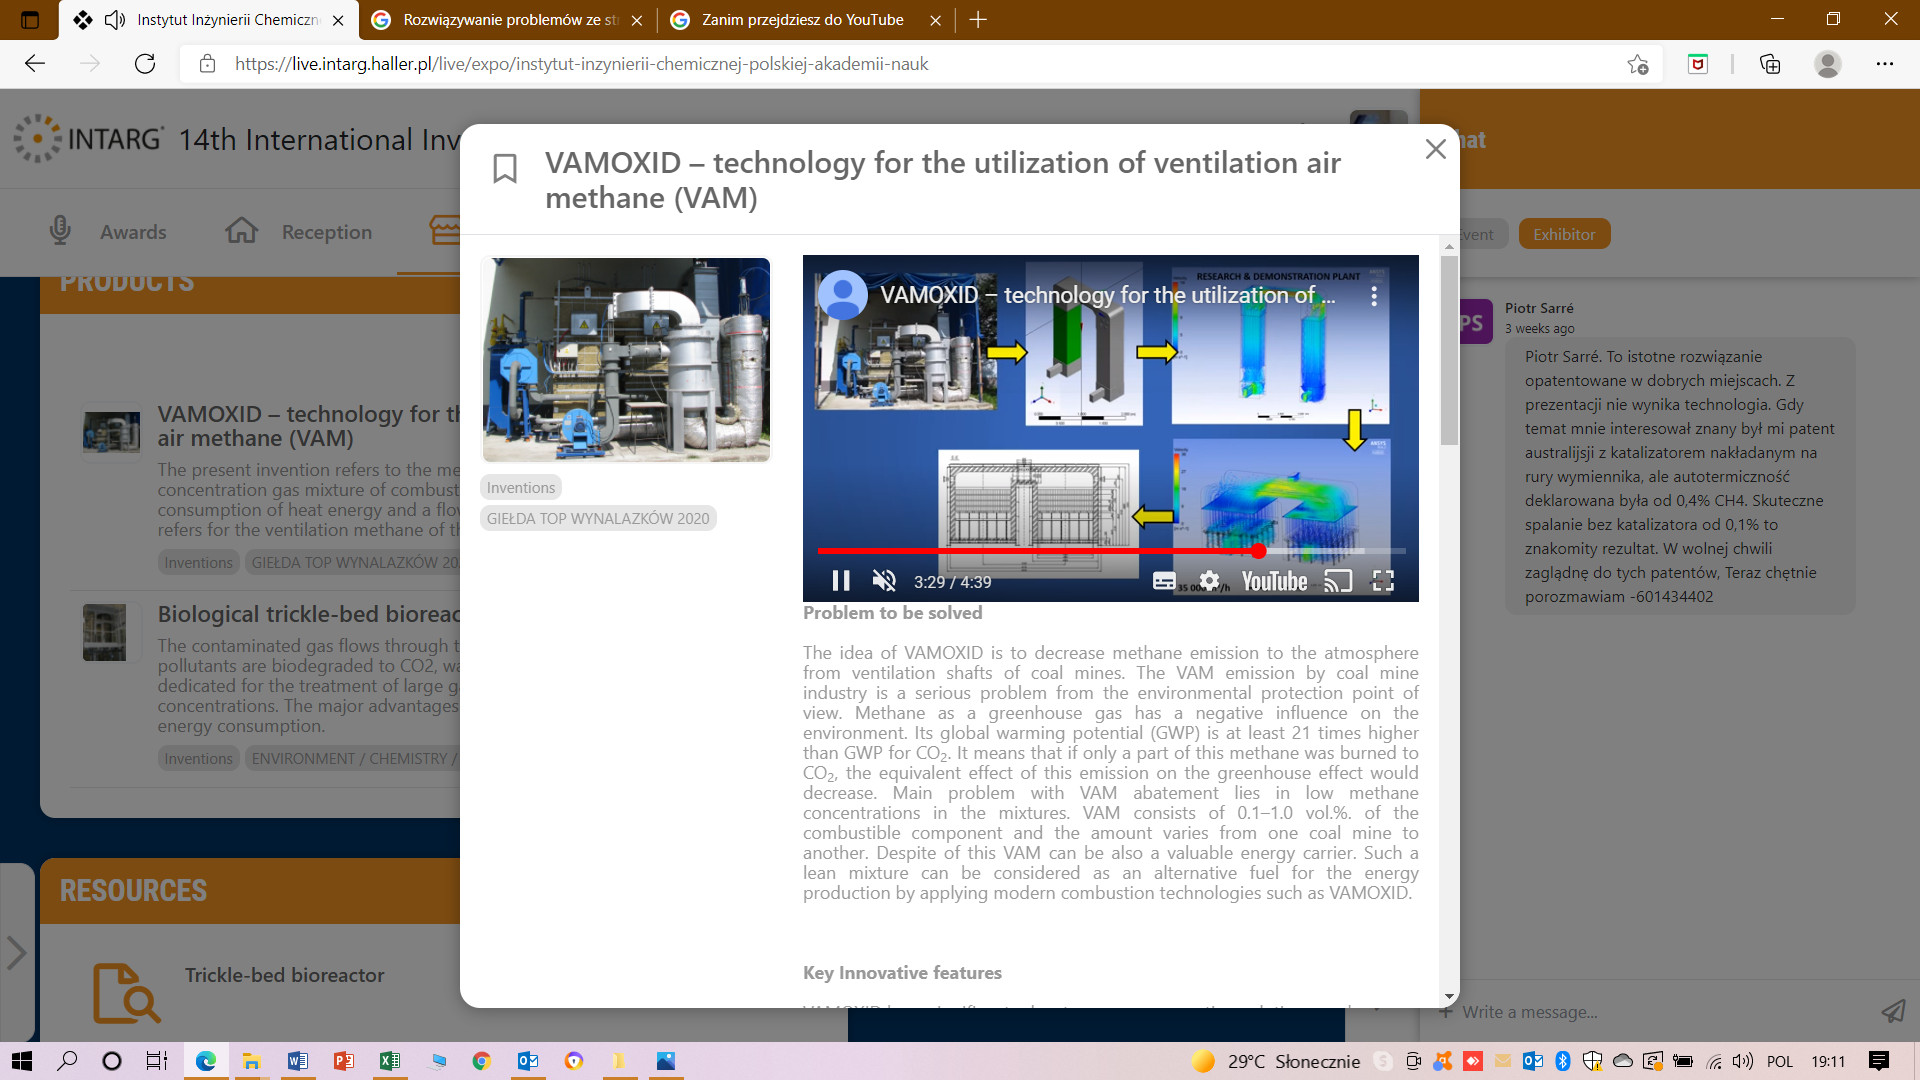Click Piotr Sarré avatar in chat

pyautogui.click(x=1475, y=321)
